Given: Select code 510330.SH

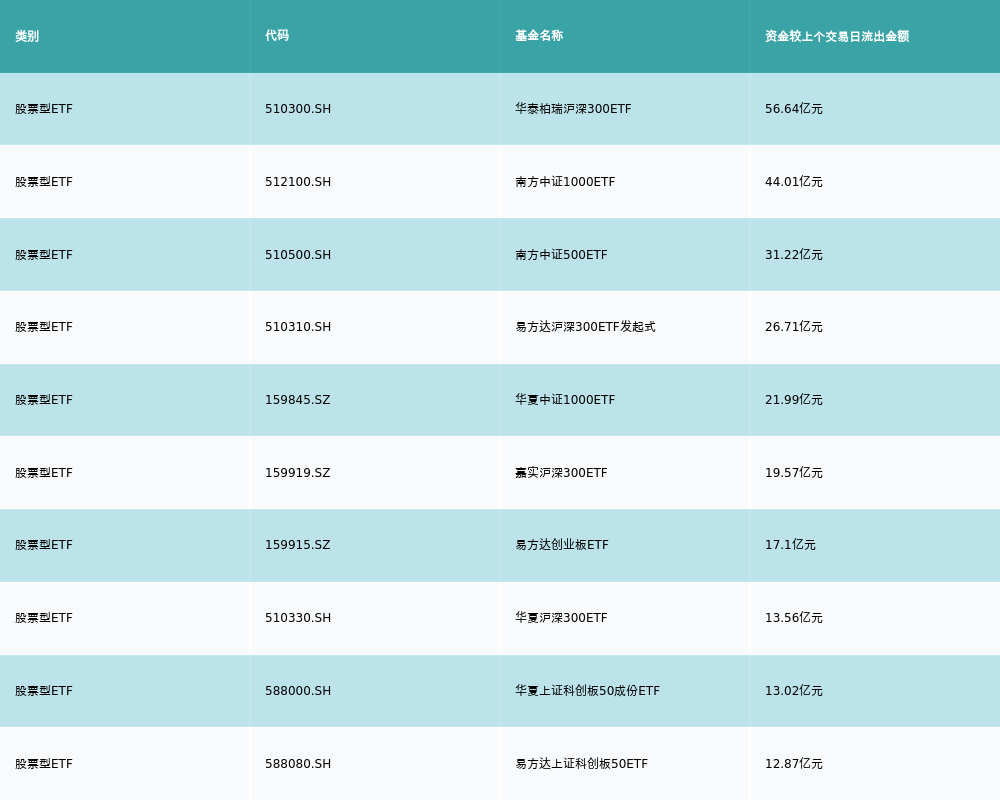Looking at the screenshot, I should (x=298, y=618).
